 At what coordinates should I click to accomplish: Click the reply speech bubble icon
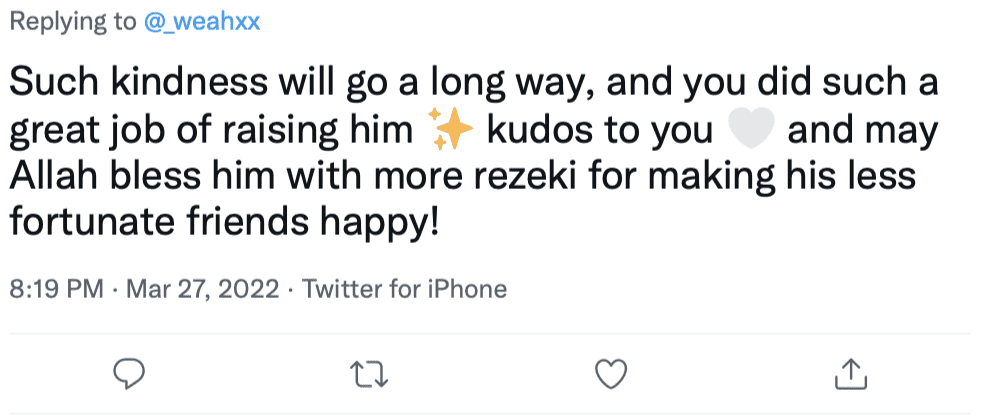coord(129,374)
